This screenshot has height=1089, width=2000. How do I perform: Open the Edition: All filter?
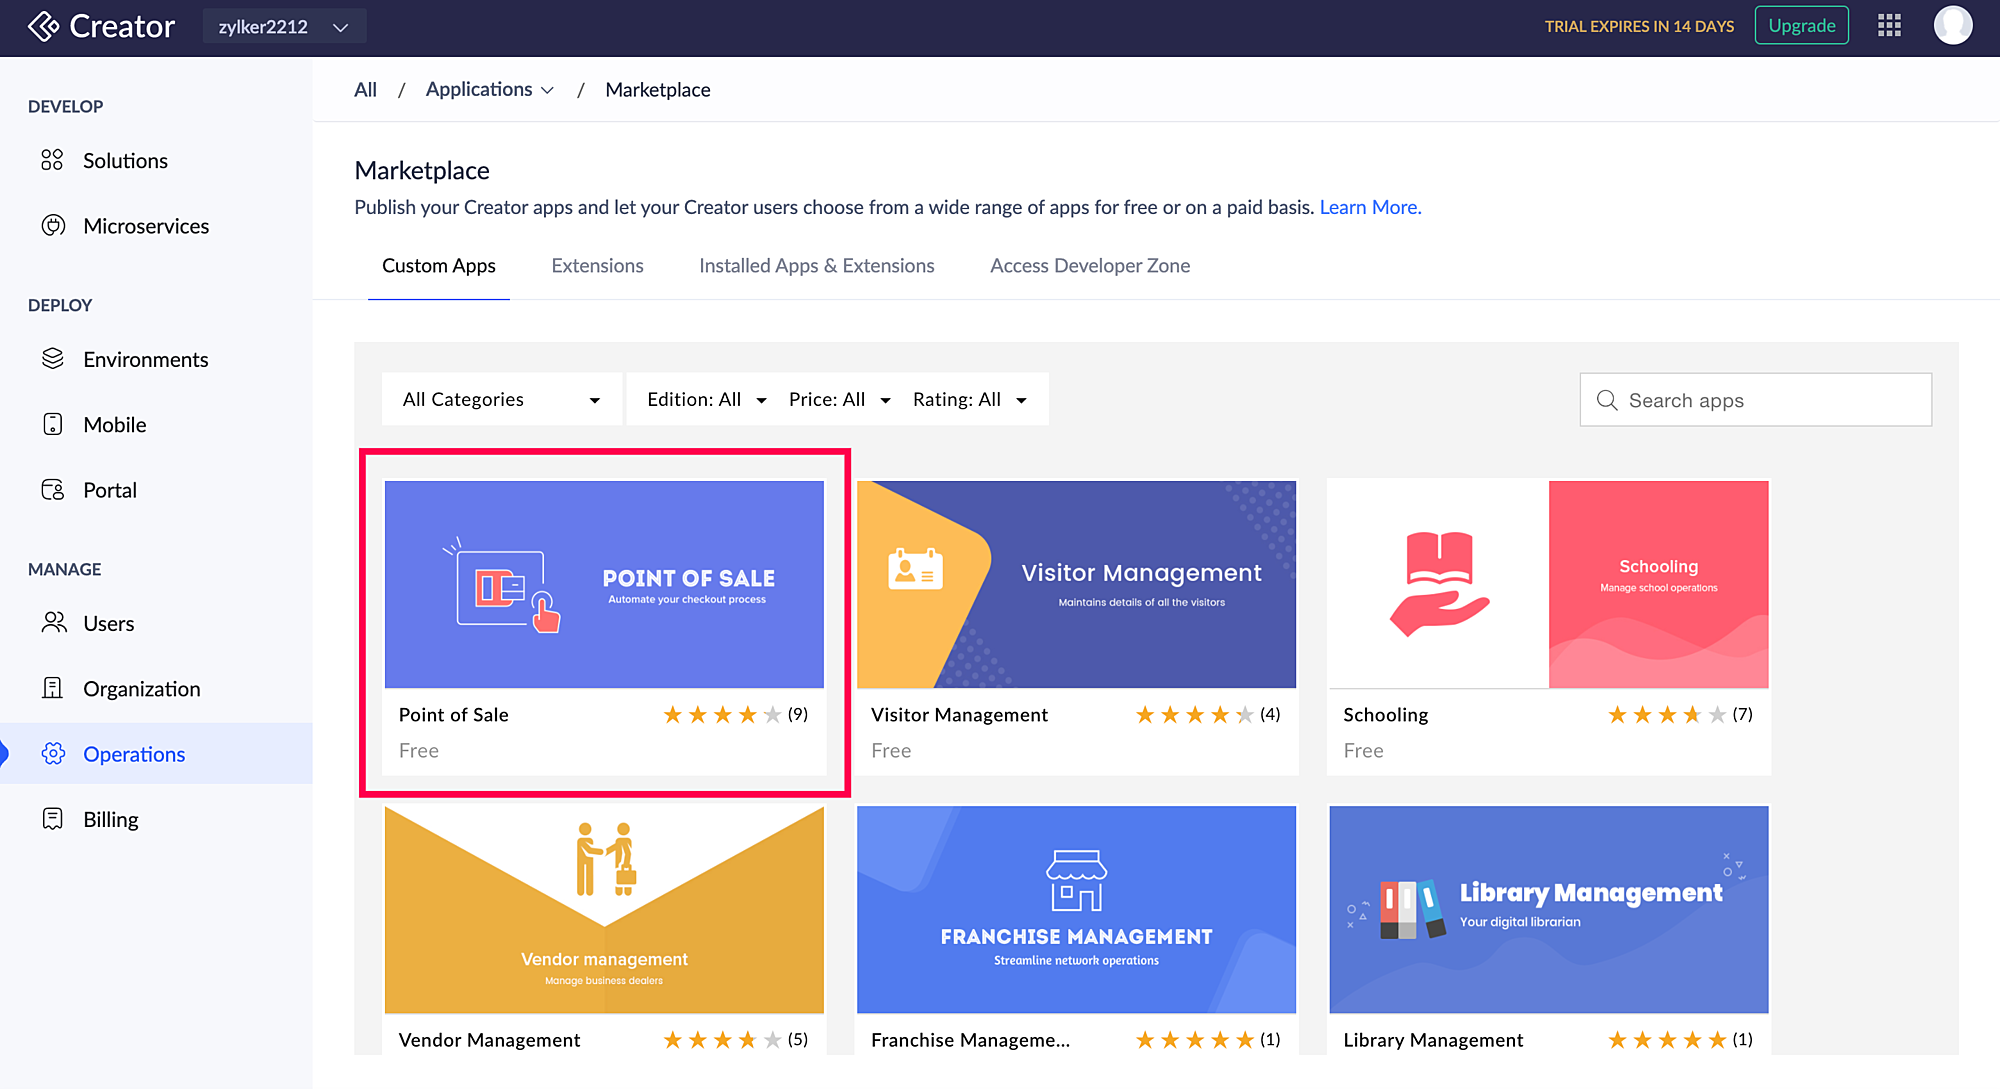coord(706,399)
